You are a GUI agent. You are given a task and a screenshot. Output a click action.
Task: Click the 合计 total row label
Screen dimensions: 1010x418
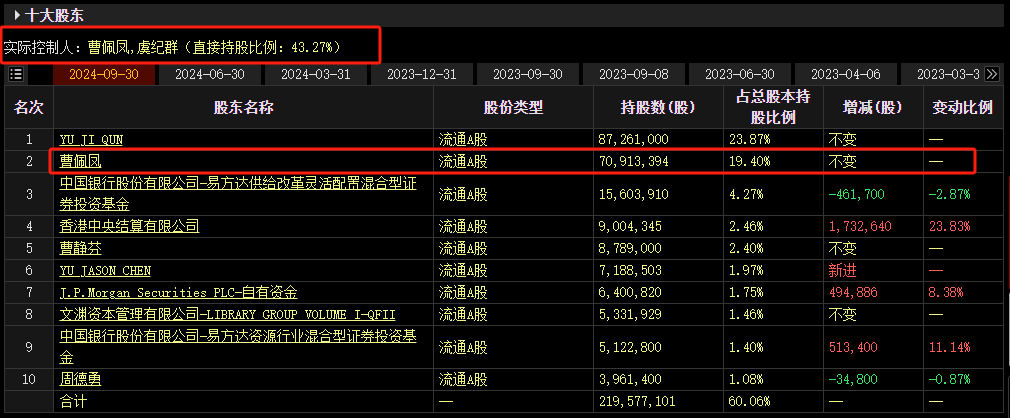coord(73,402)
